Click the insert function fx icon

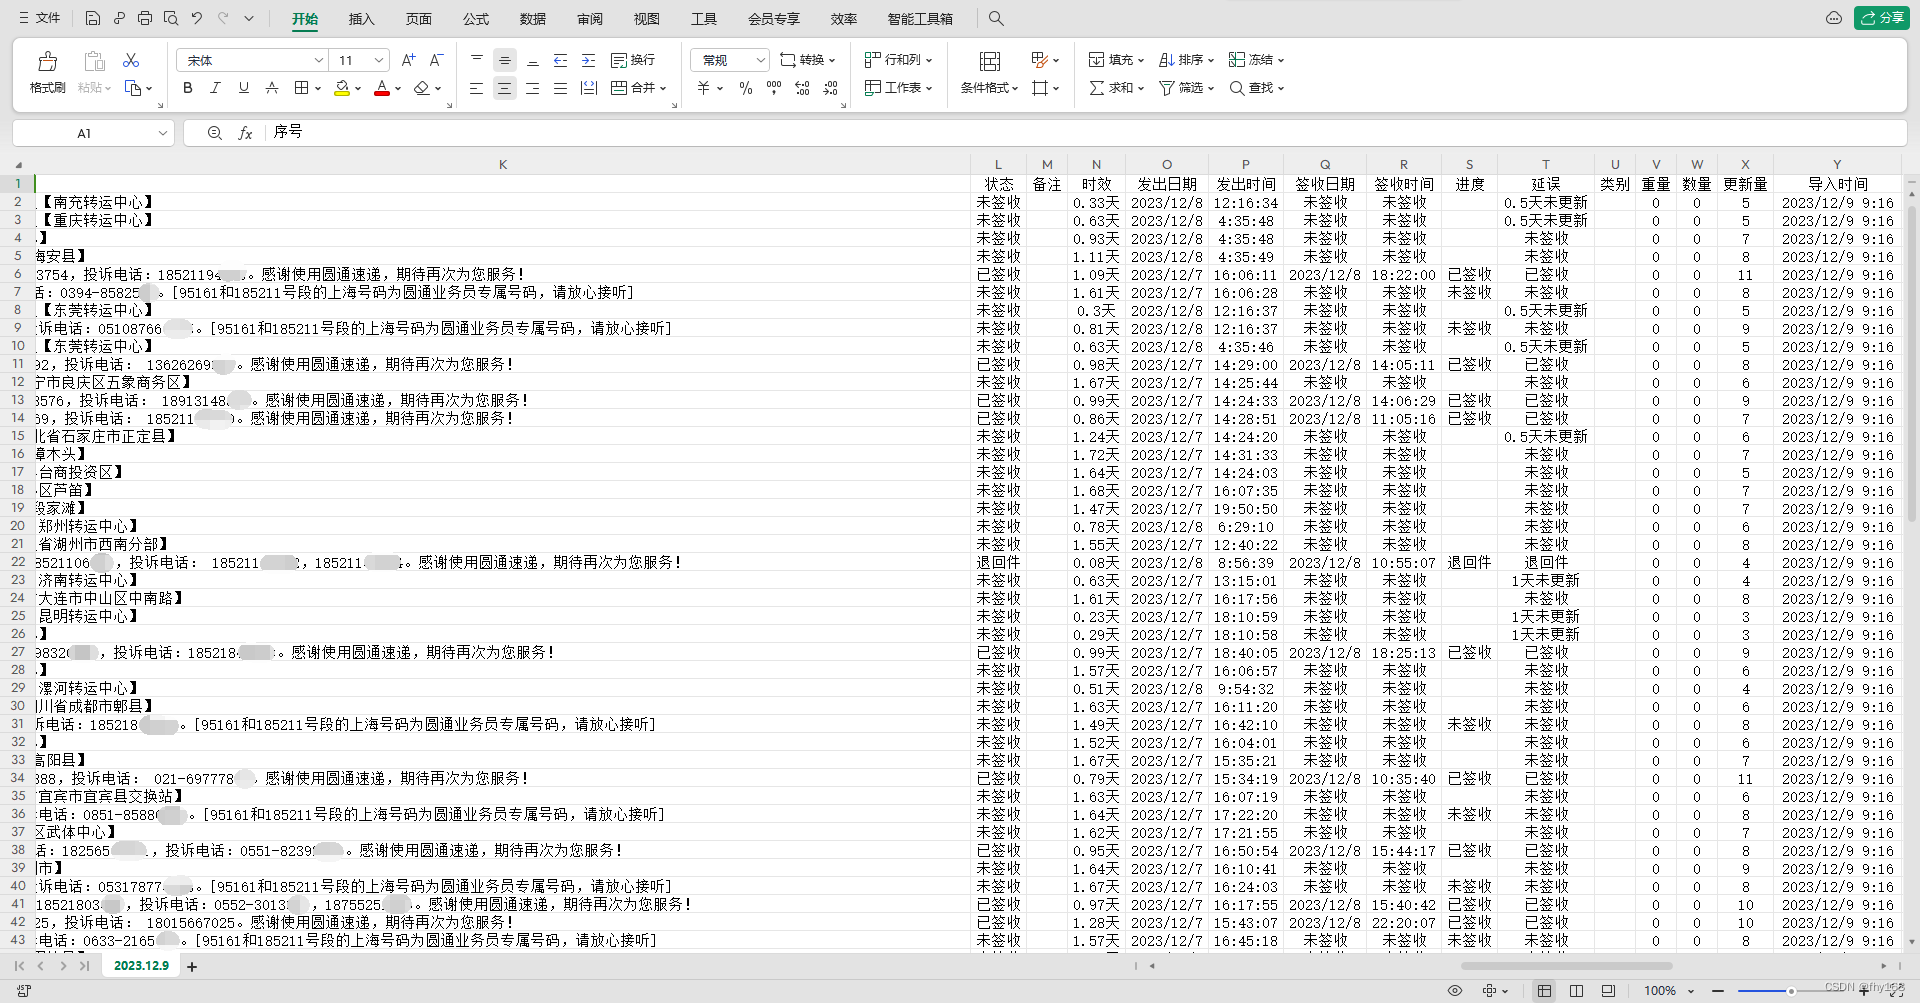245,133
